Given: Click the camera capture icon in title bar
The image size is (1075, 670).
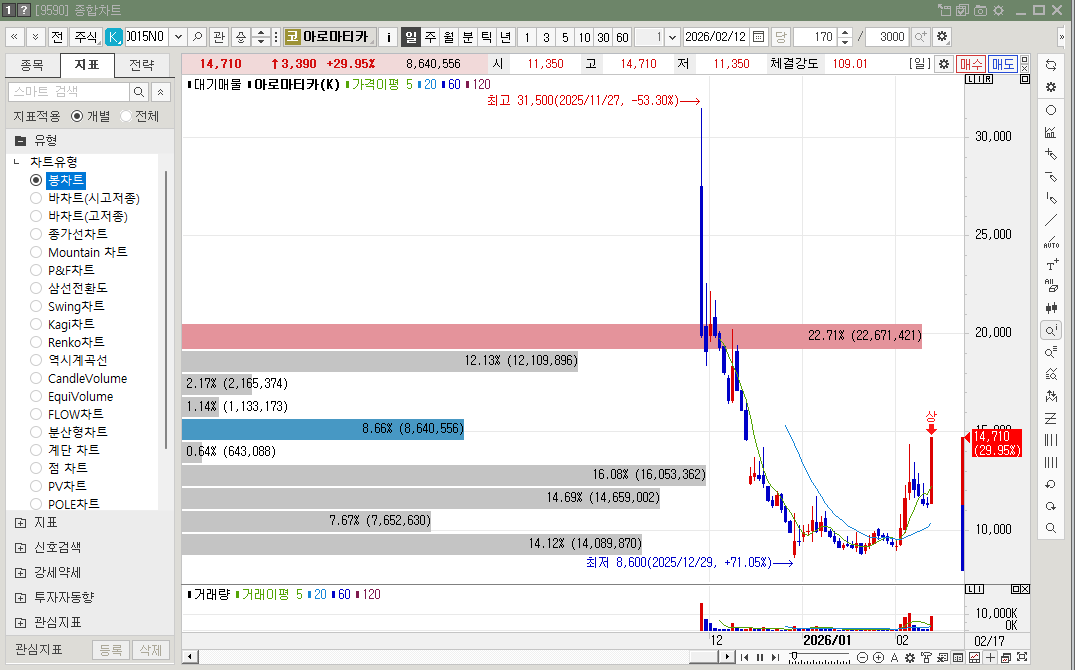Looking at the screenshot, I should (x=981, y=10).
